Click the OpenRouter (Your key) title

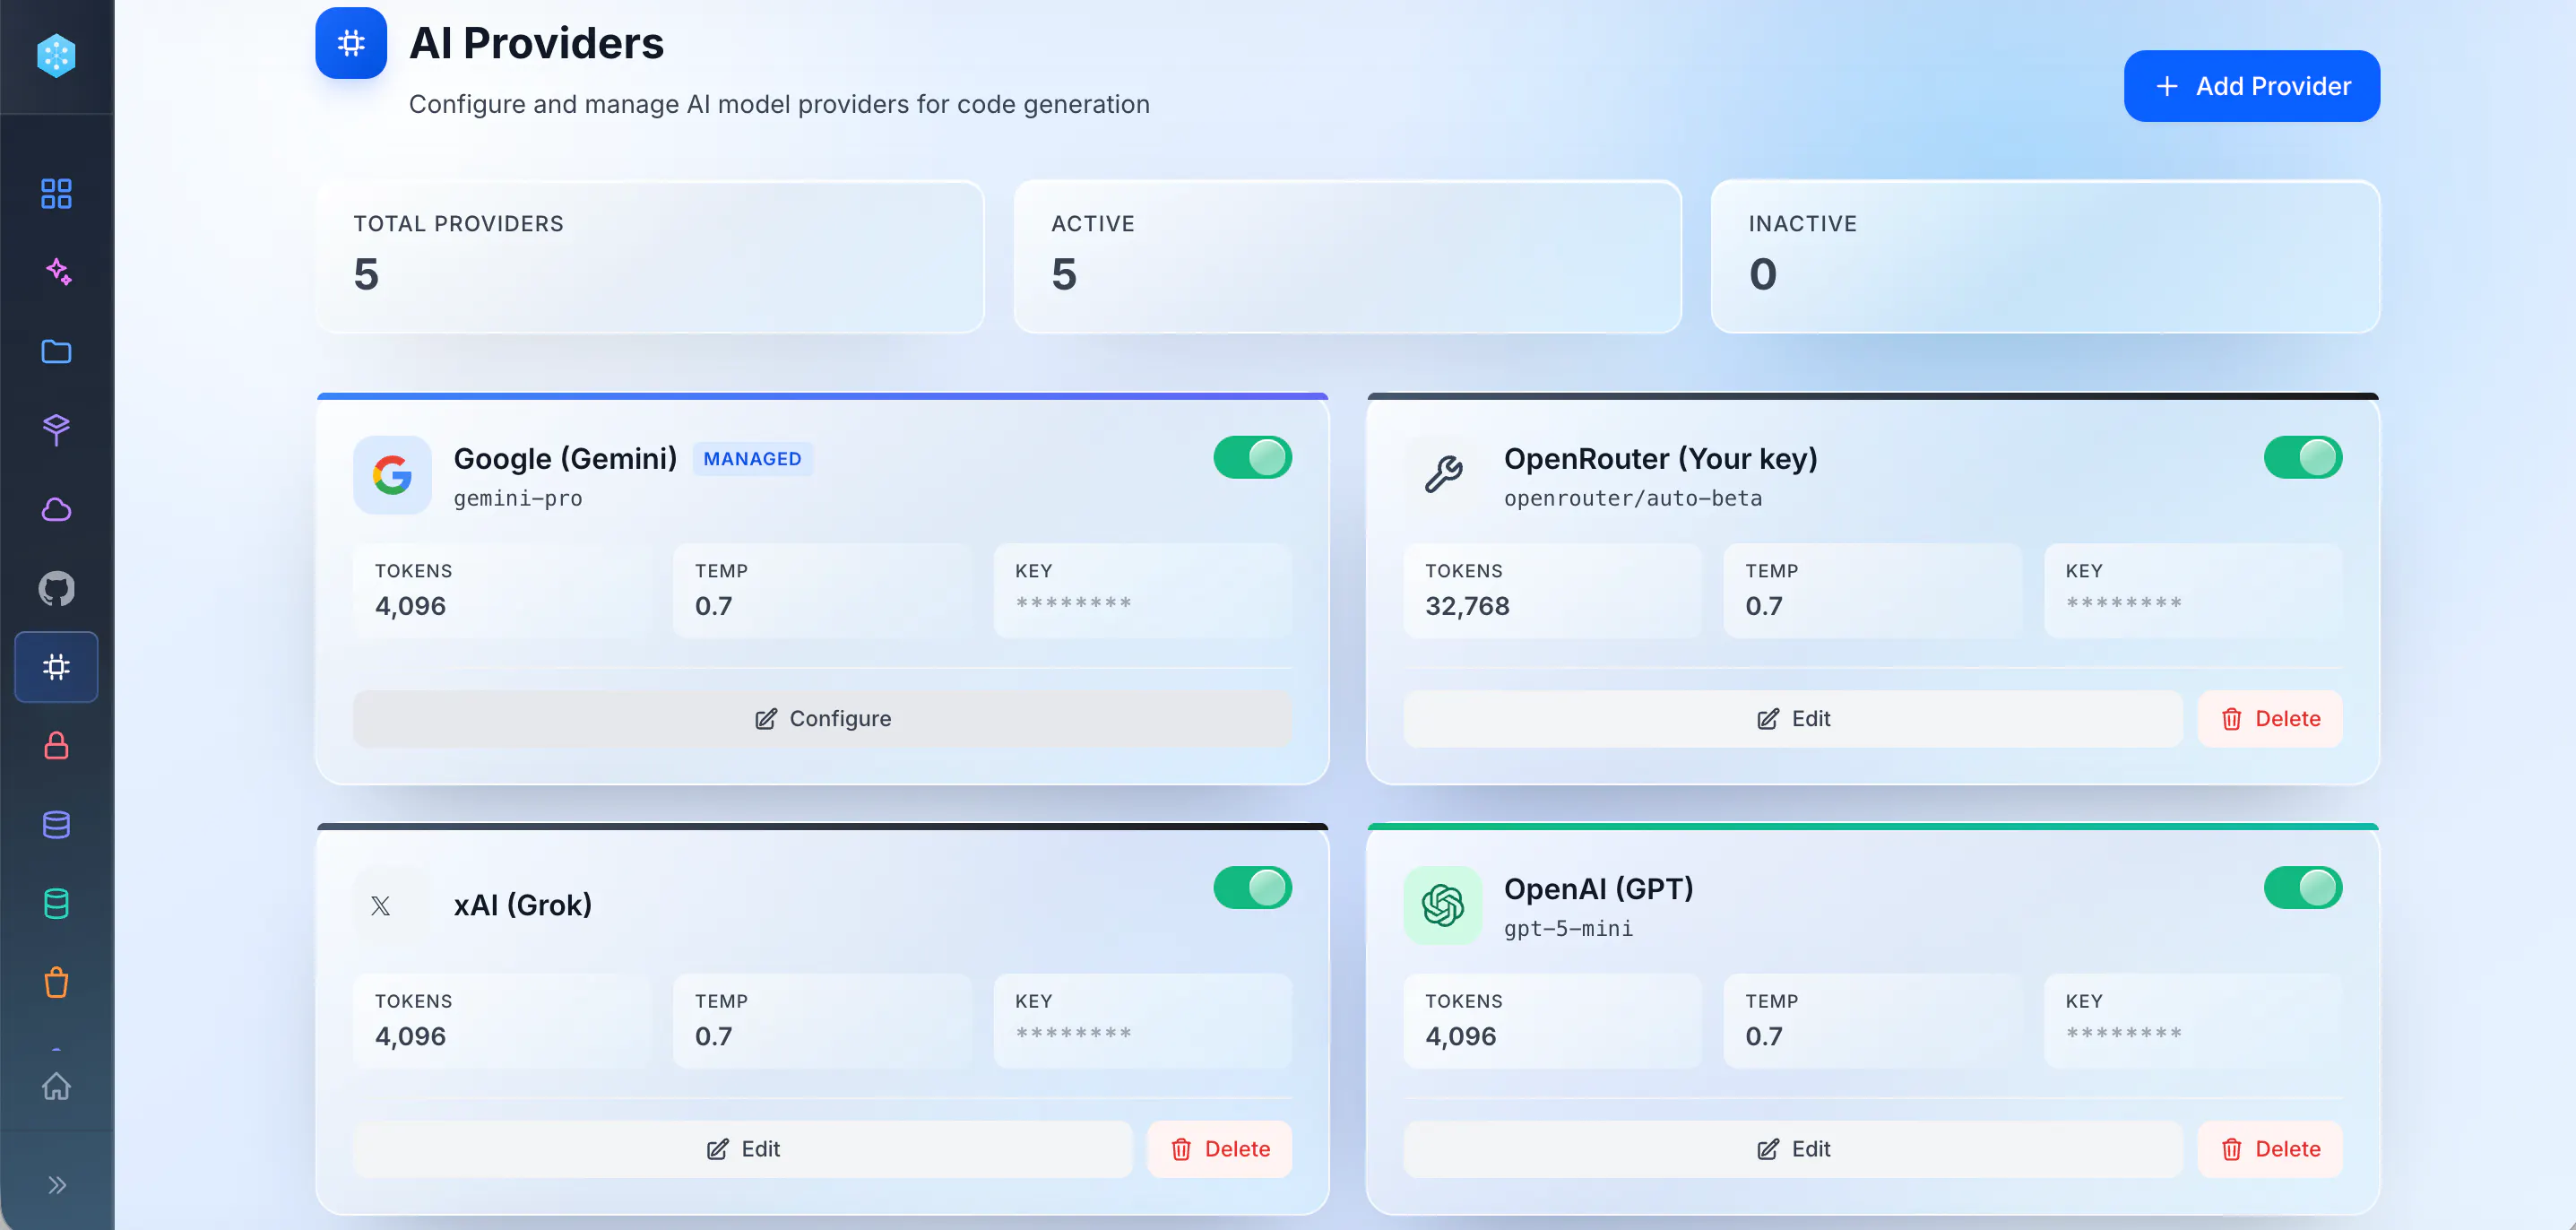[x=1660, y=459]
